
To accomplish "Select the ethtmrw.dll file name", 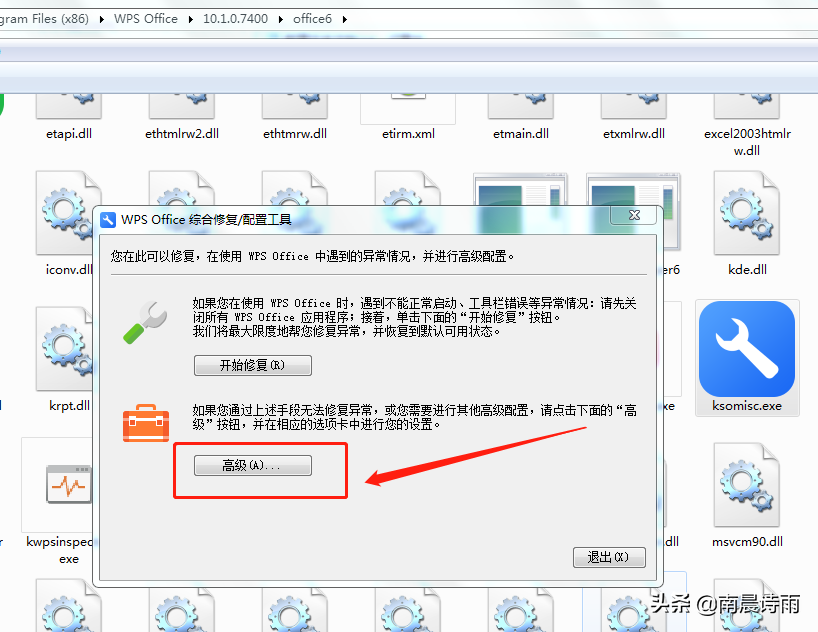I will coord(295,134).
